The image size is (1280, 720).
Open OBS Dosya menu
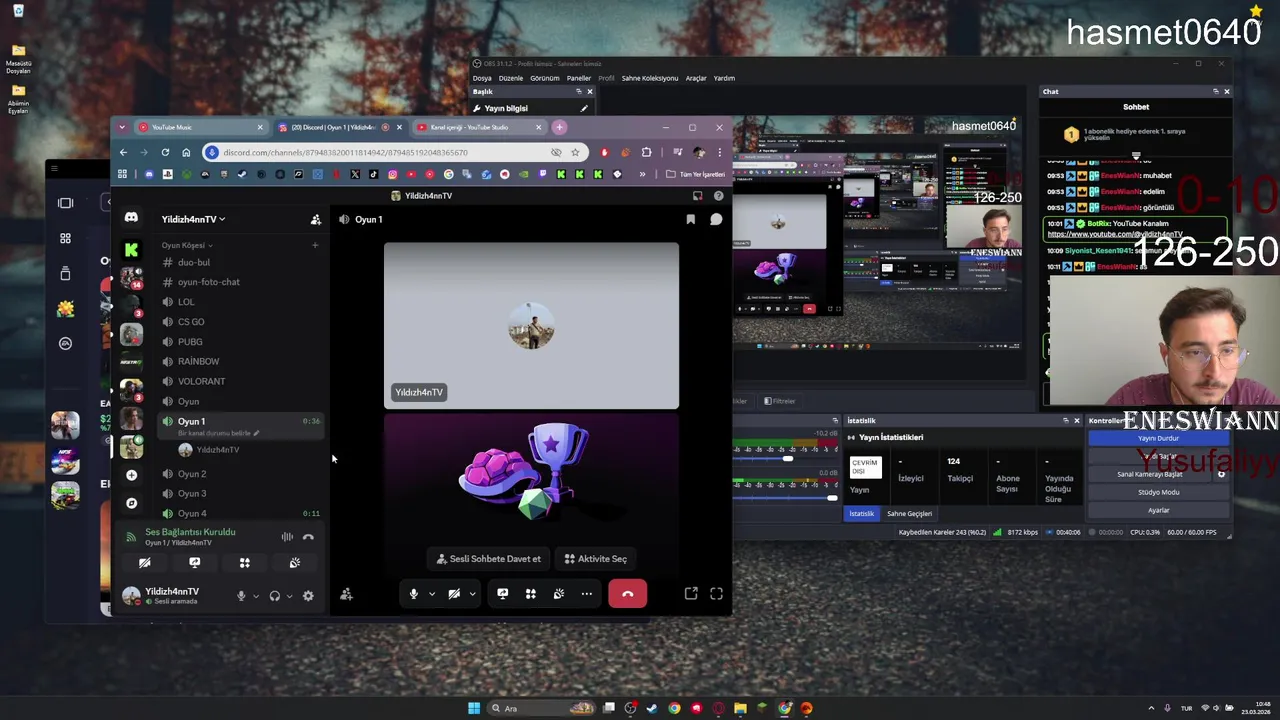pyautogui.click(x=482, y=78)
